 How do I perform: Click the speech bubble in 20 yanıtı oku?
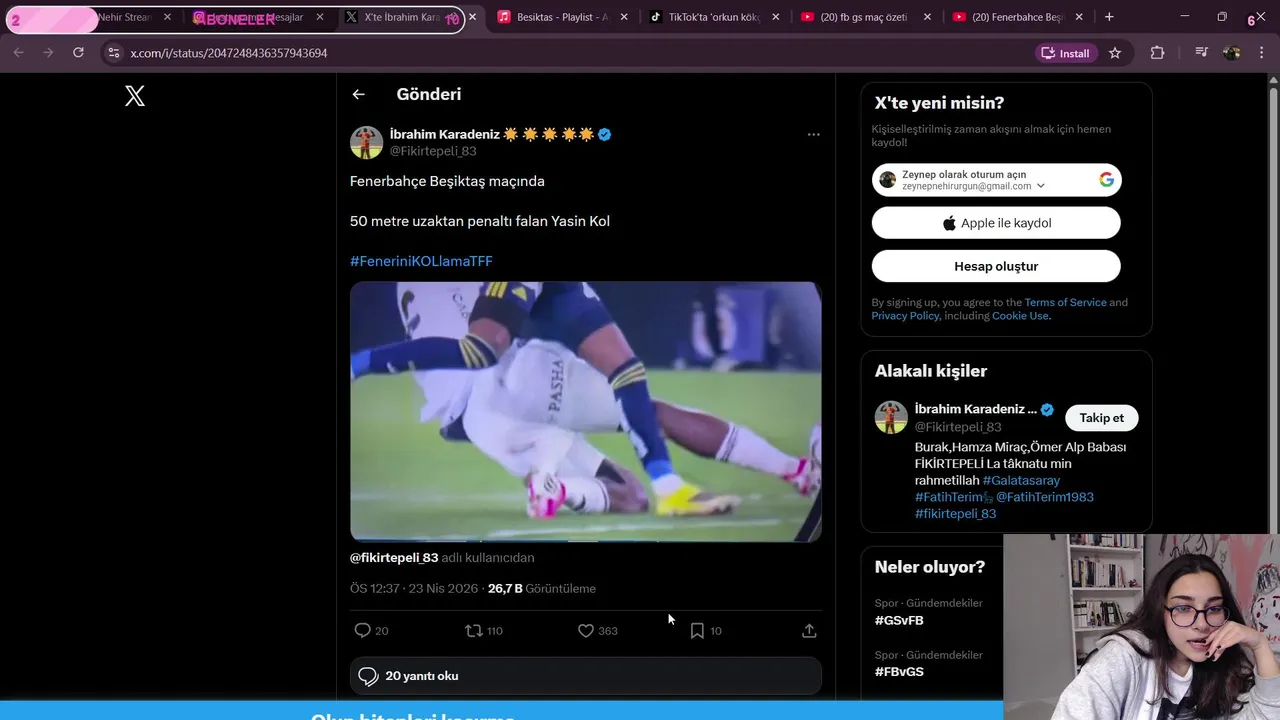(368, 677)
